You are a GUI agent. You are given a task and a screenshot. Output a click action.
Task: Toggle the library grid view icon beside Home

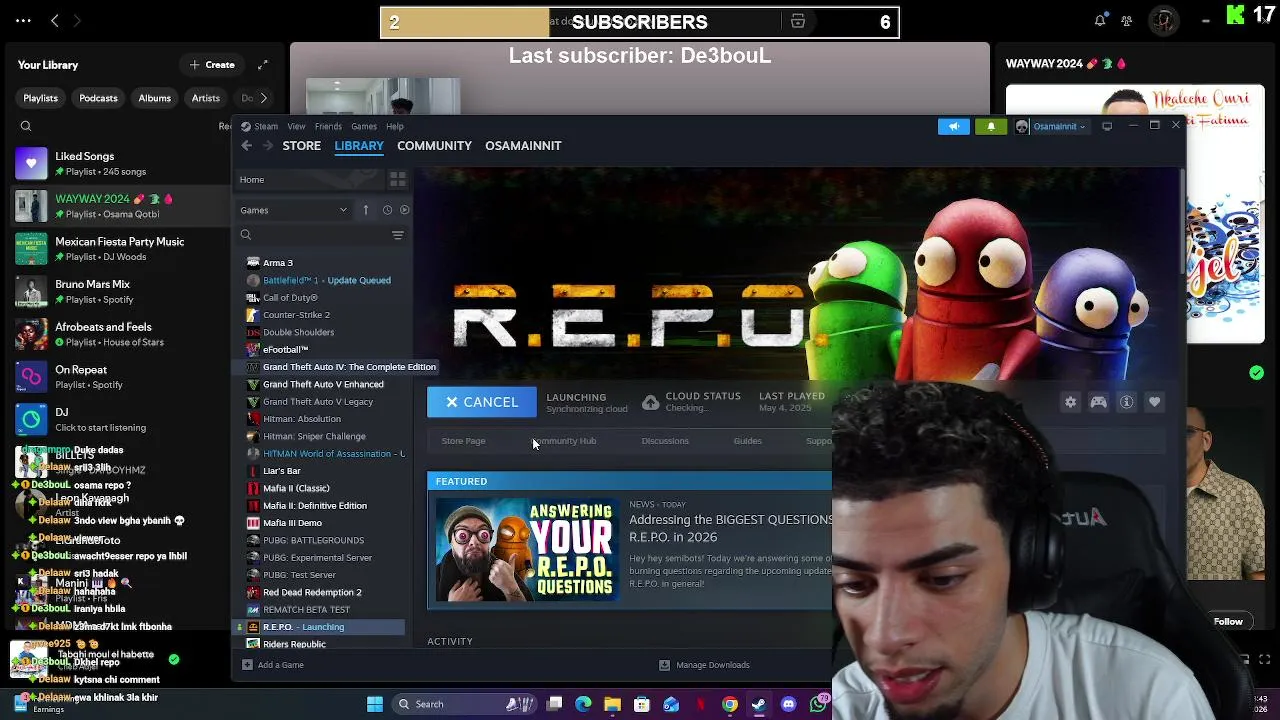click(x=398, y=180)
